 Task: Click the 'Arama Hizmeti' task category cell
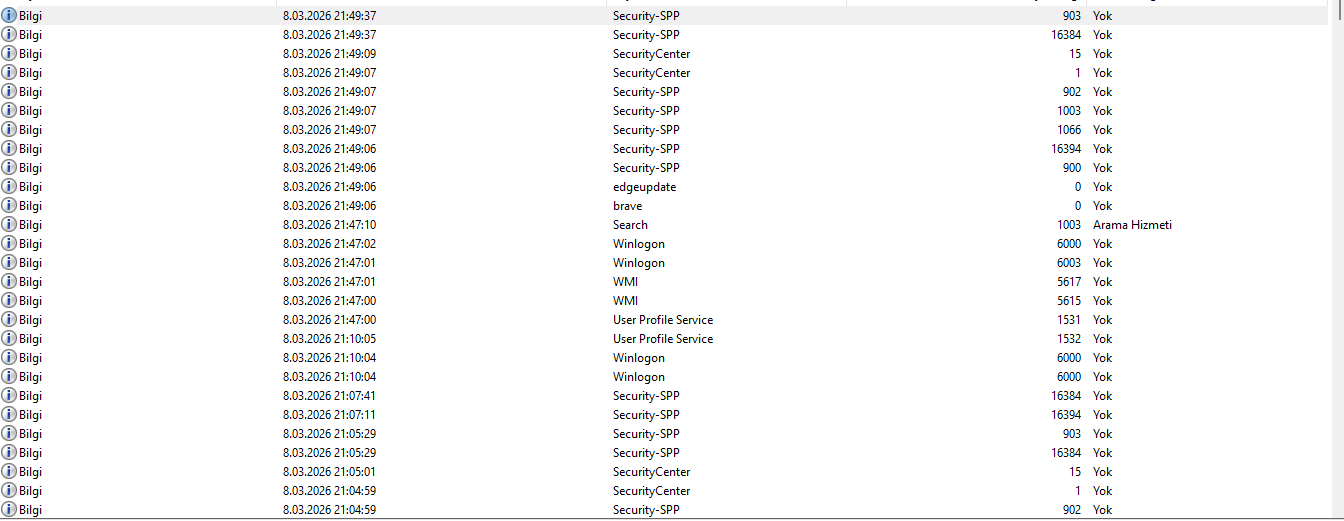pos(1132,225)
